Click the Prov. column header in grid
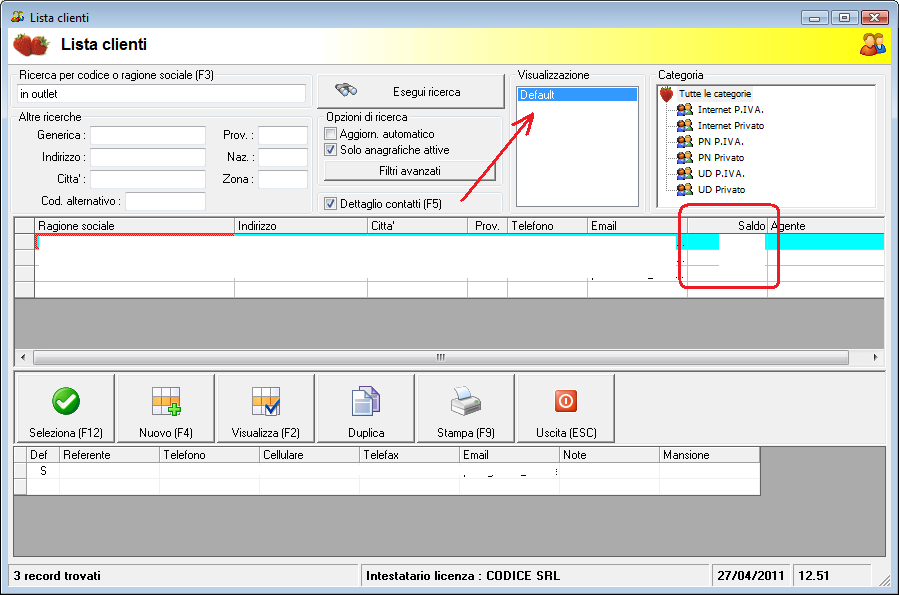The width and height of the screenshot is (899, 595). tap(487, 226)
